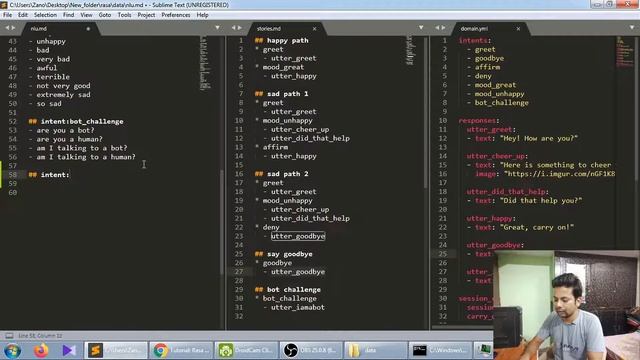Open the Find menu

(x=69, y=15)
